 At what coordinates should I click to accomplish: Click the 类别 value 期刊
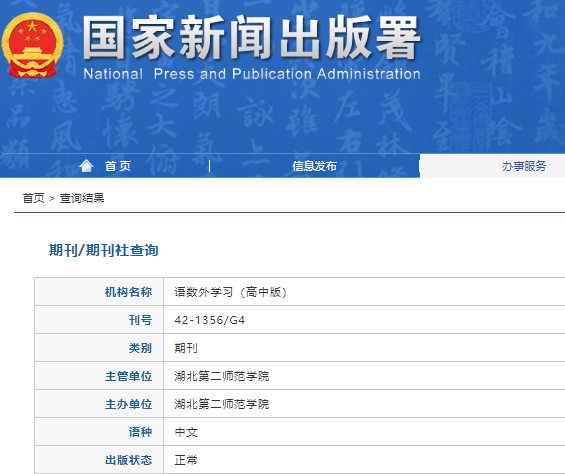(x=186, y=348)
